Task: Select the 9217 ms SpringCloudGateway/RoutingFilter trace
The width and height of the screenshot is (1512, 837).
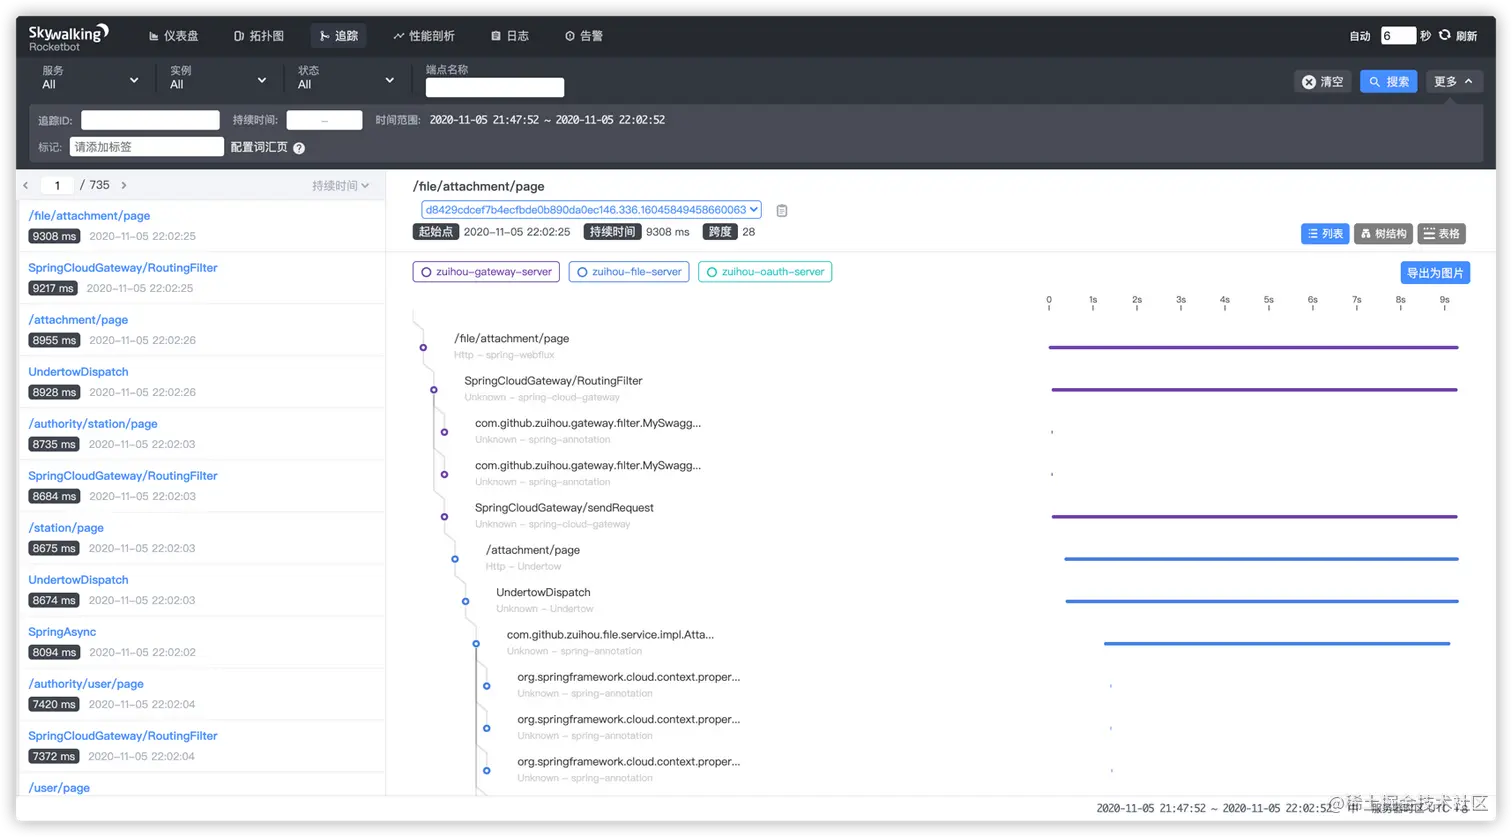Action: point(201,278)
